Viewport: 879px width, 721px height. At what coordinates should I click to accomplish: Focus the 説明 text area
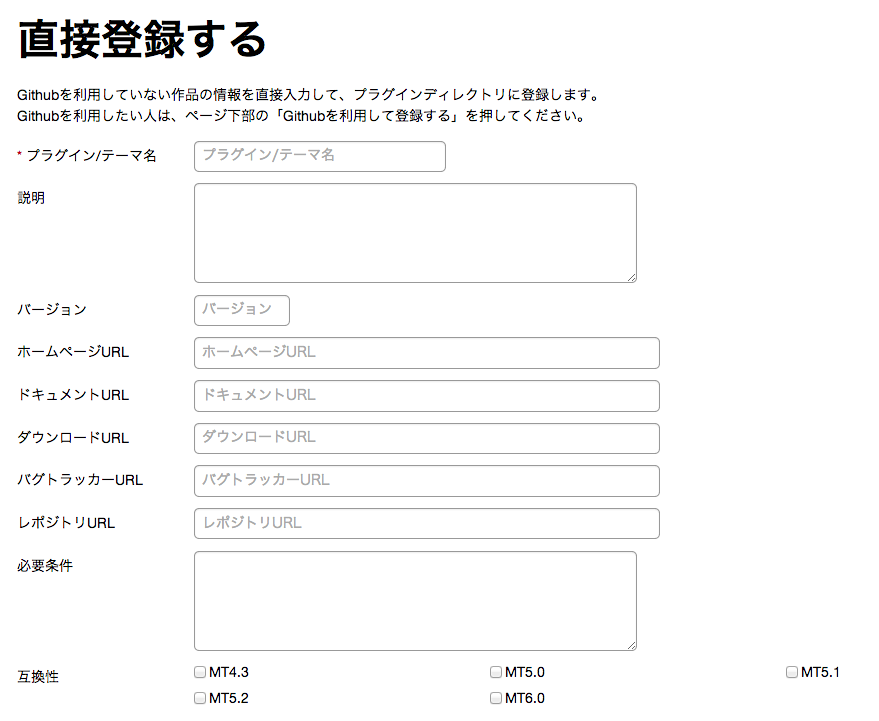click(415, 233)
